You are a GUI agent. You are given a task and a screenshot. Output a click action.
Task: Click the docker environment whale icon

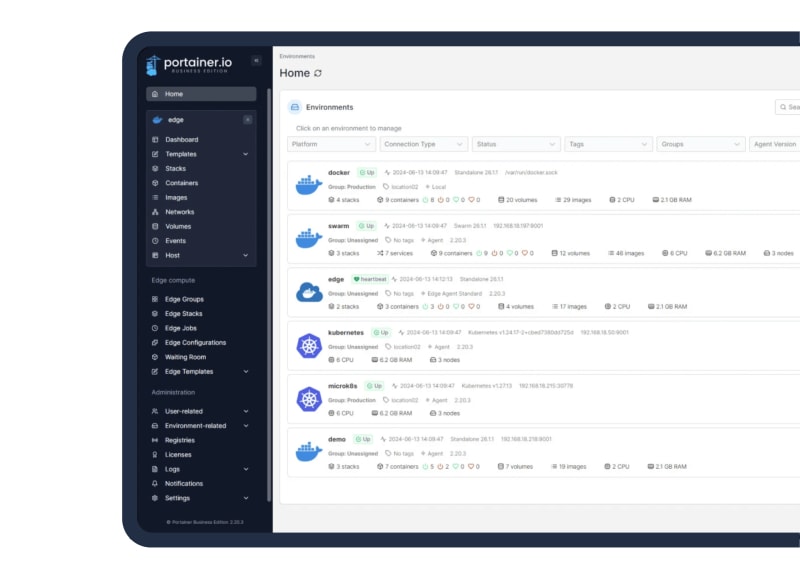click(x=307, y=185)
